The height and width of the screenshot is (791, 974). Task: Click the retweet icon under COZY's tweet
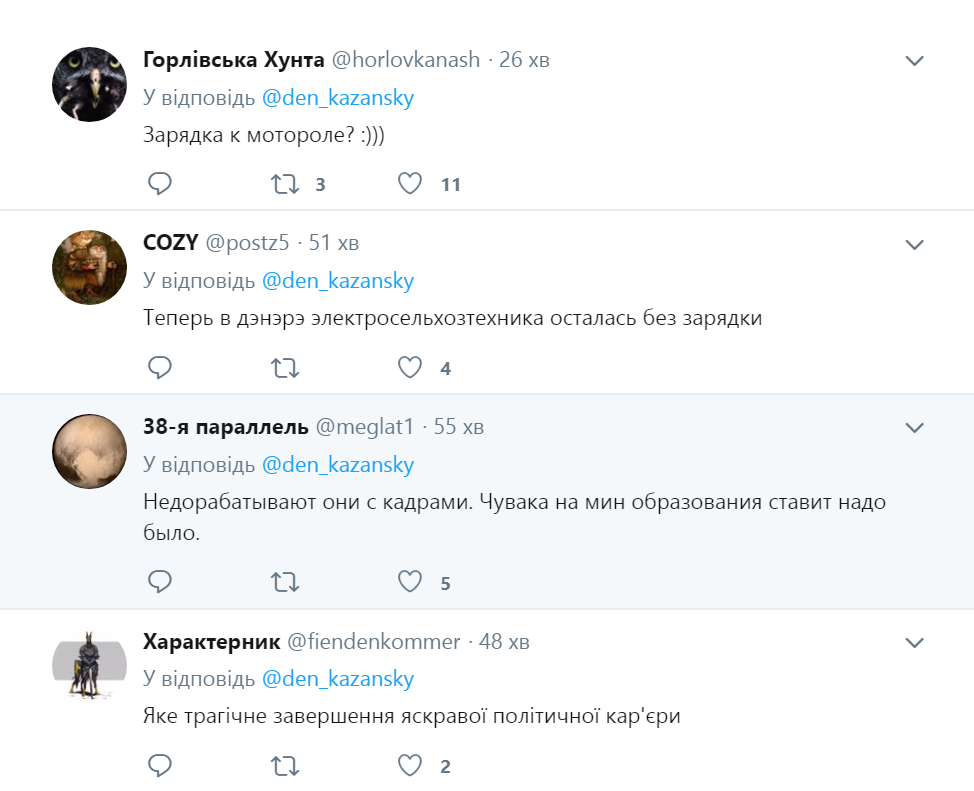tap(283, 367)
